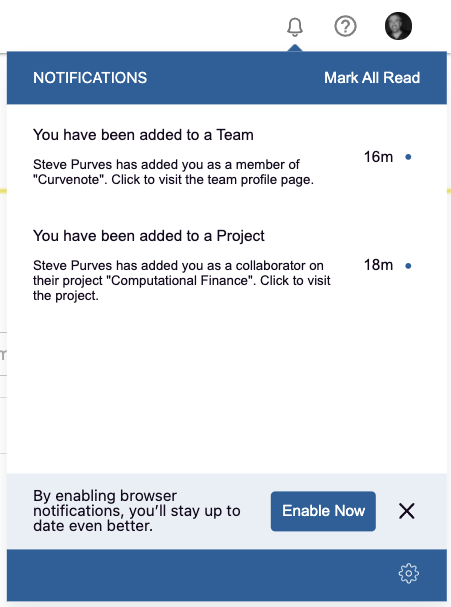451x607 pixels.
Task: Click Mark All Read
Action: (x=372, y=78)
